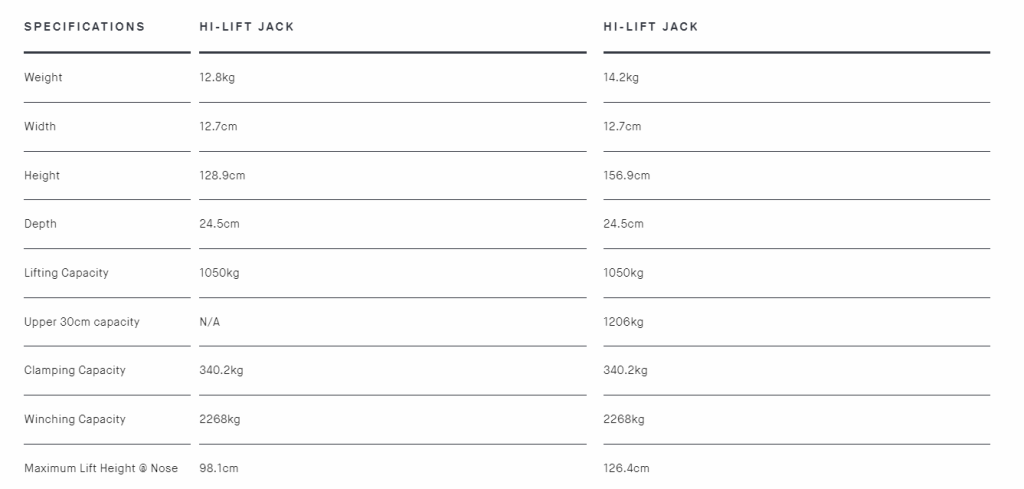The width and height of the screenshot is (1024, 489).
Task: Click the Upper 30cm capacity label
Action: pyautogui.click(x=82, y=322)
